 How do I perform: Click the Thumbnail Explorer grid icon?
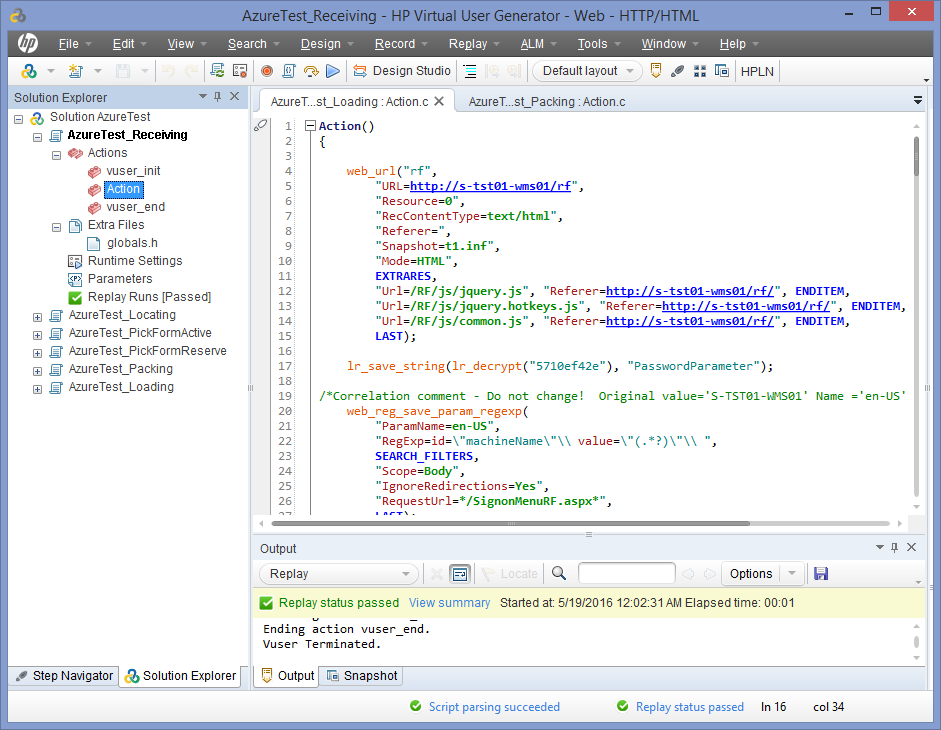click(700, 71)
